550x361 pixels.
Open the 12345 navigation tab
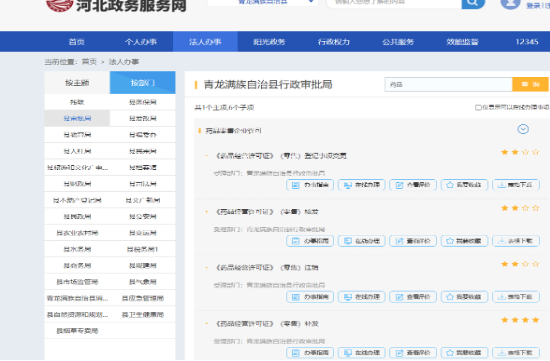526,42
